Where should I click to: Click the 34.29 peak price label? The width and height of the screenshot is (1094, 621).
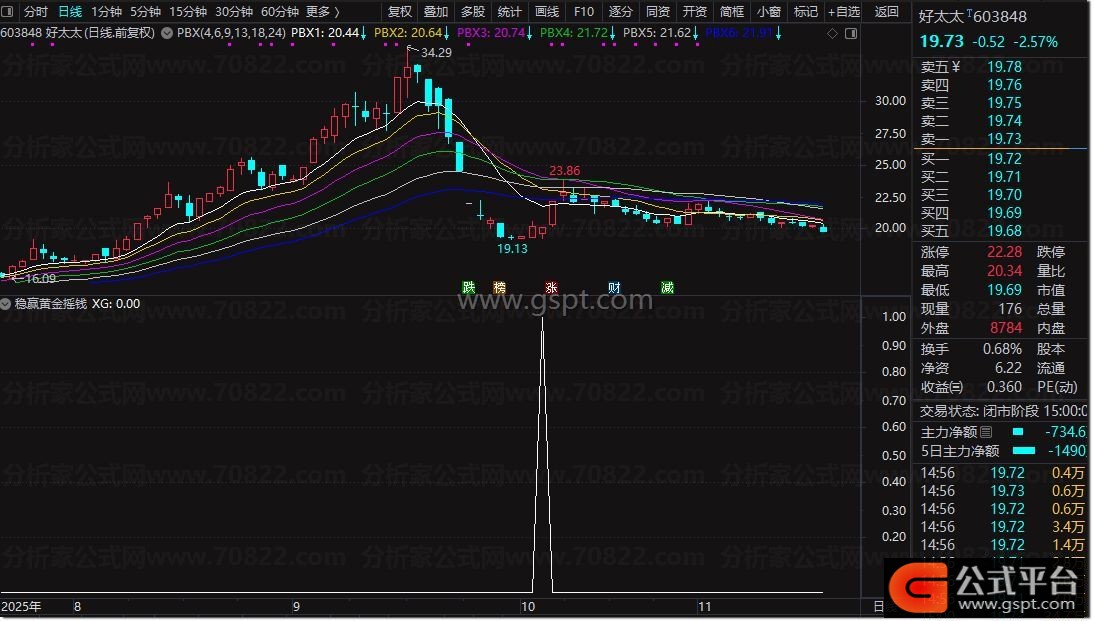tap(437, 52)
